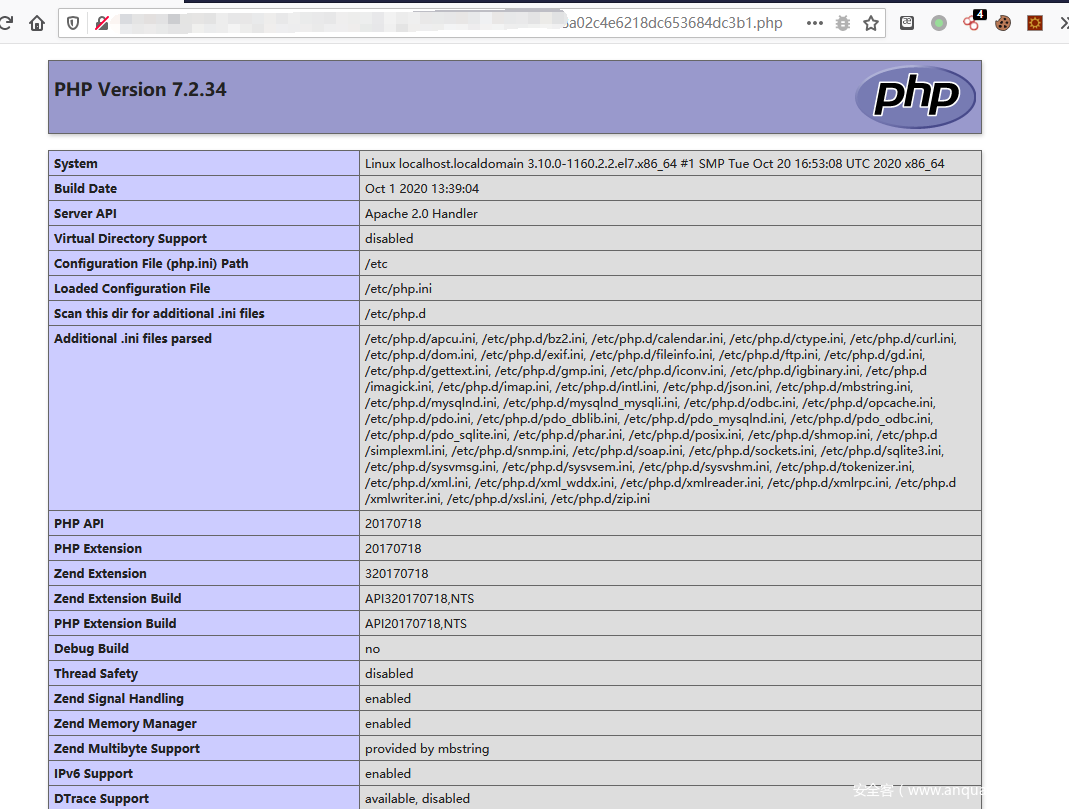1069x809 pixels.
Task: Click the provided by mbstring value
Action: pos(427,748)
